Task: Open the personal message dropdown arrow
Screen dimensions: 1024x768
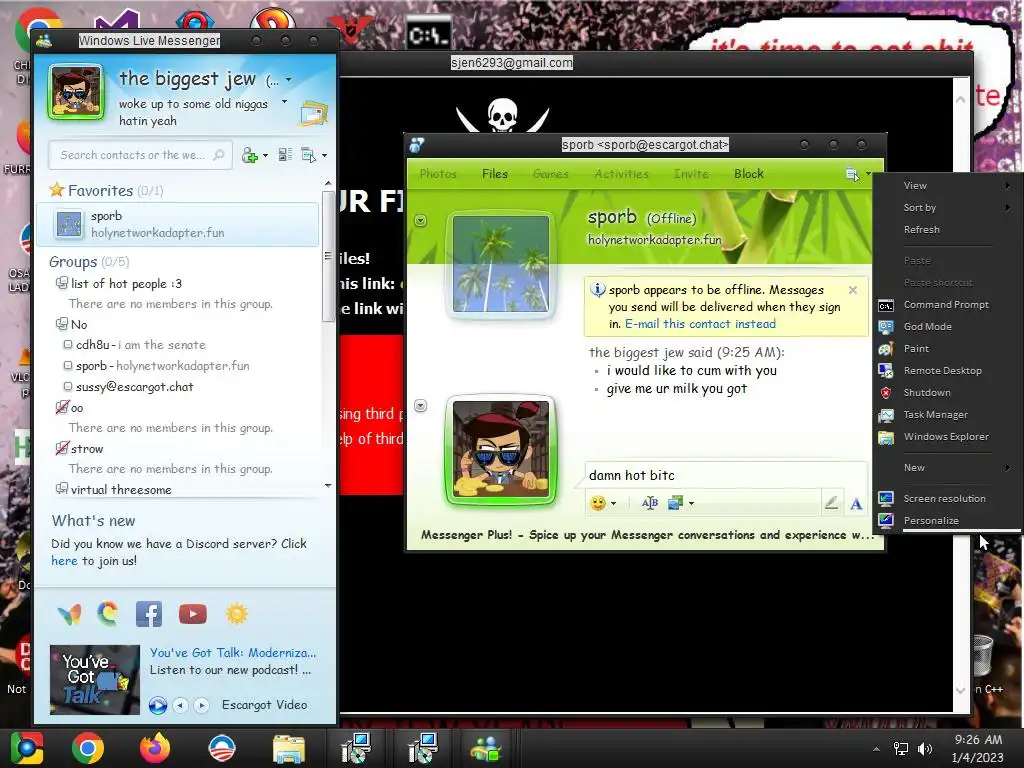Action: pos(284,102)
